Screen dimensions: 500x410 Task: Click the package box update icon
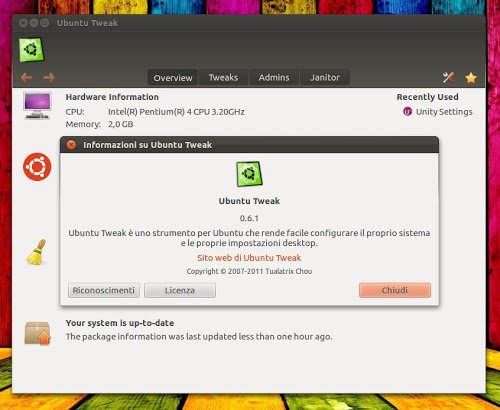pyautogui.click(x=37, y=333)
